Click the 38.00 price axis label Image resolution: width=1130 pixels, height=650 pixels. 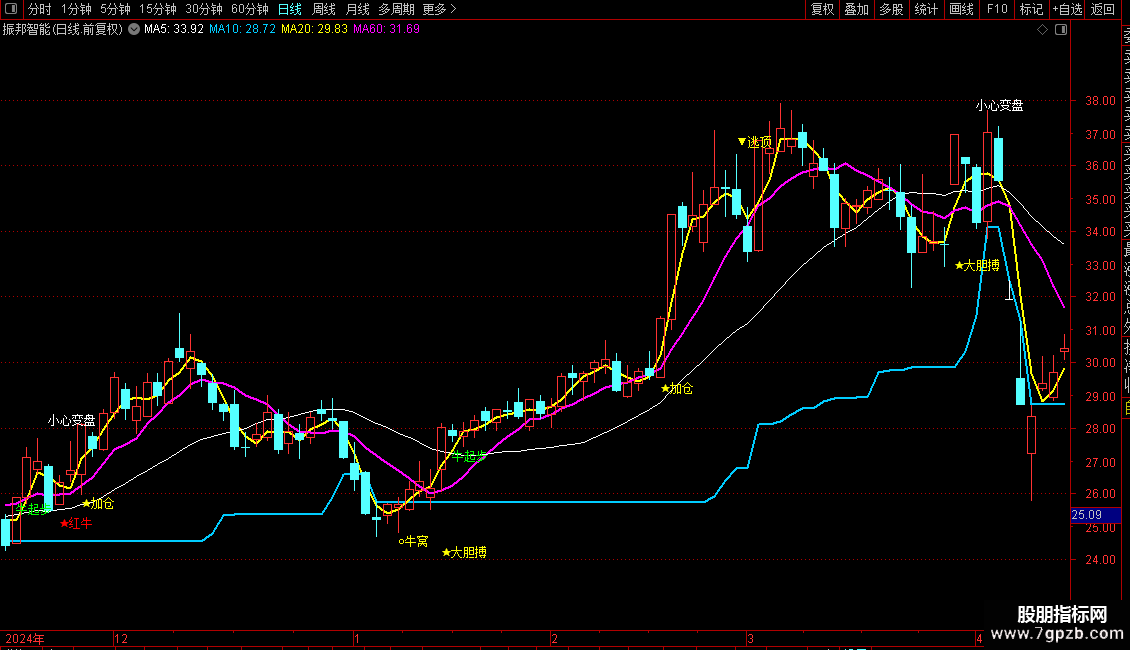pos(1100,101)
